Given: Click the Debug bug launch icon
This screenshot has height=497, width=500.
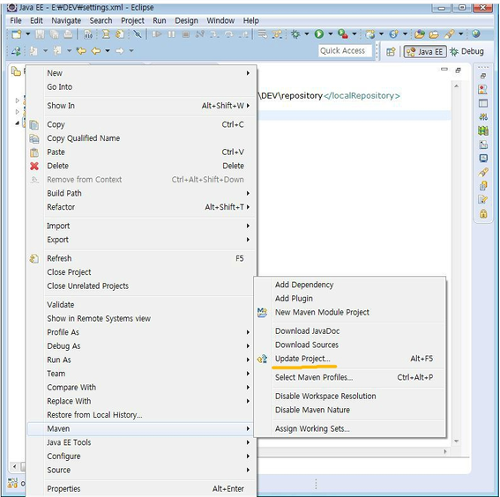Looking at the screenshot, I should (x=295, y=34).
